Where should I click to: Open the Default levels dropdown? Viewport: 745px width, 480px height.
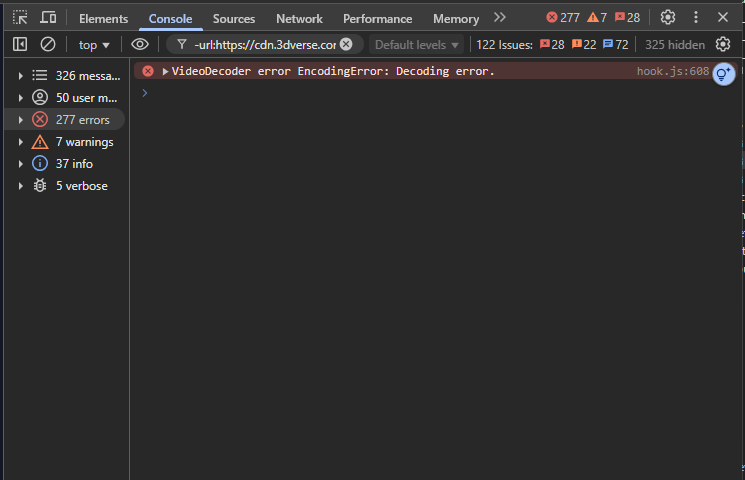coord(416,45)
